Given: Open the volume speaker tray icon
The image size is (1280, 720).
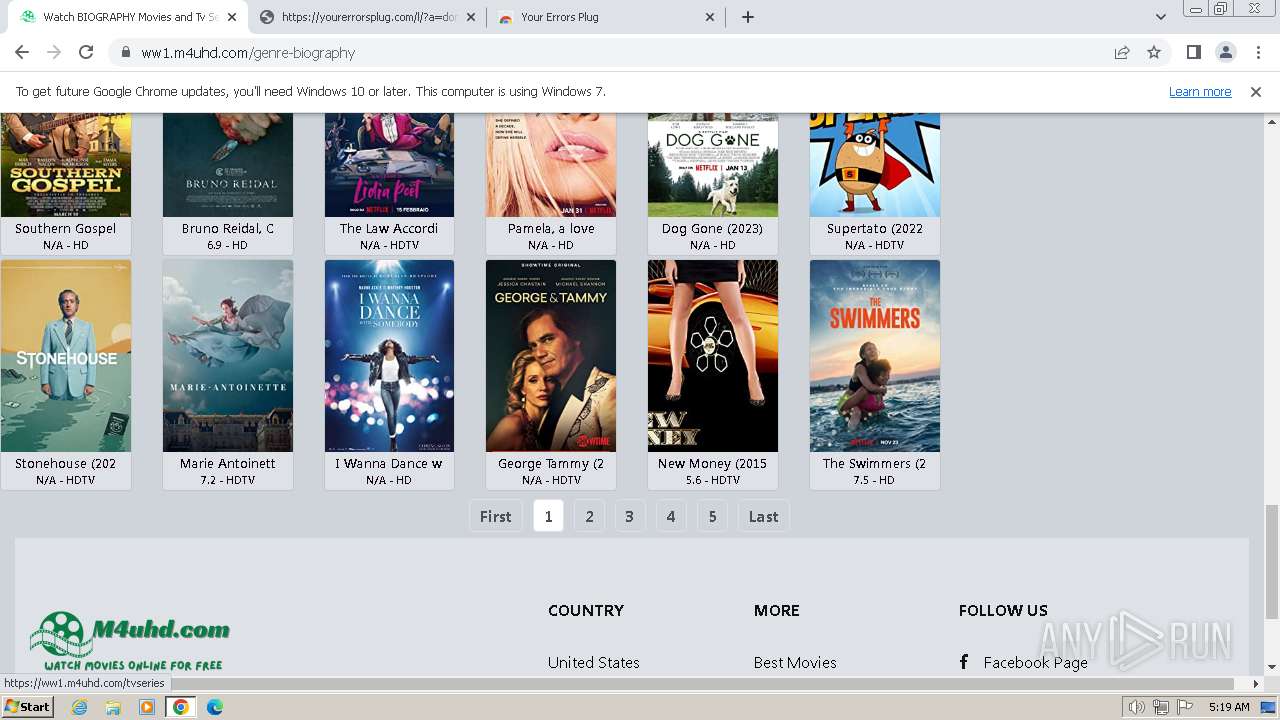Looking at the screenshot, I should tap(1137, 707).
